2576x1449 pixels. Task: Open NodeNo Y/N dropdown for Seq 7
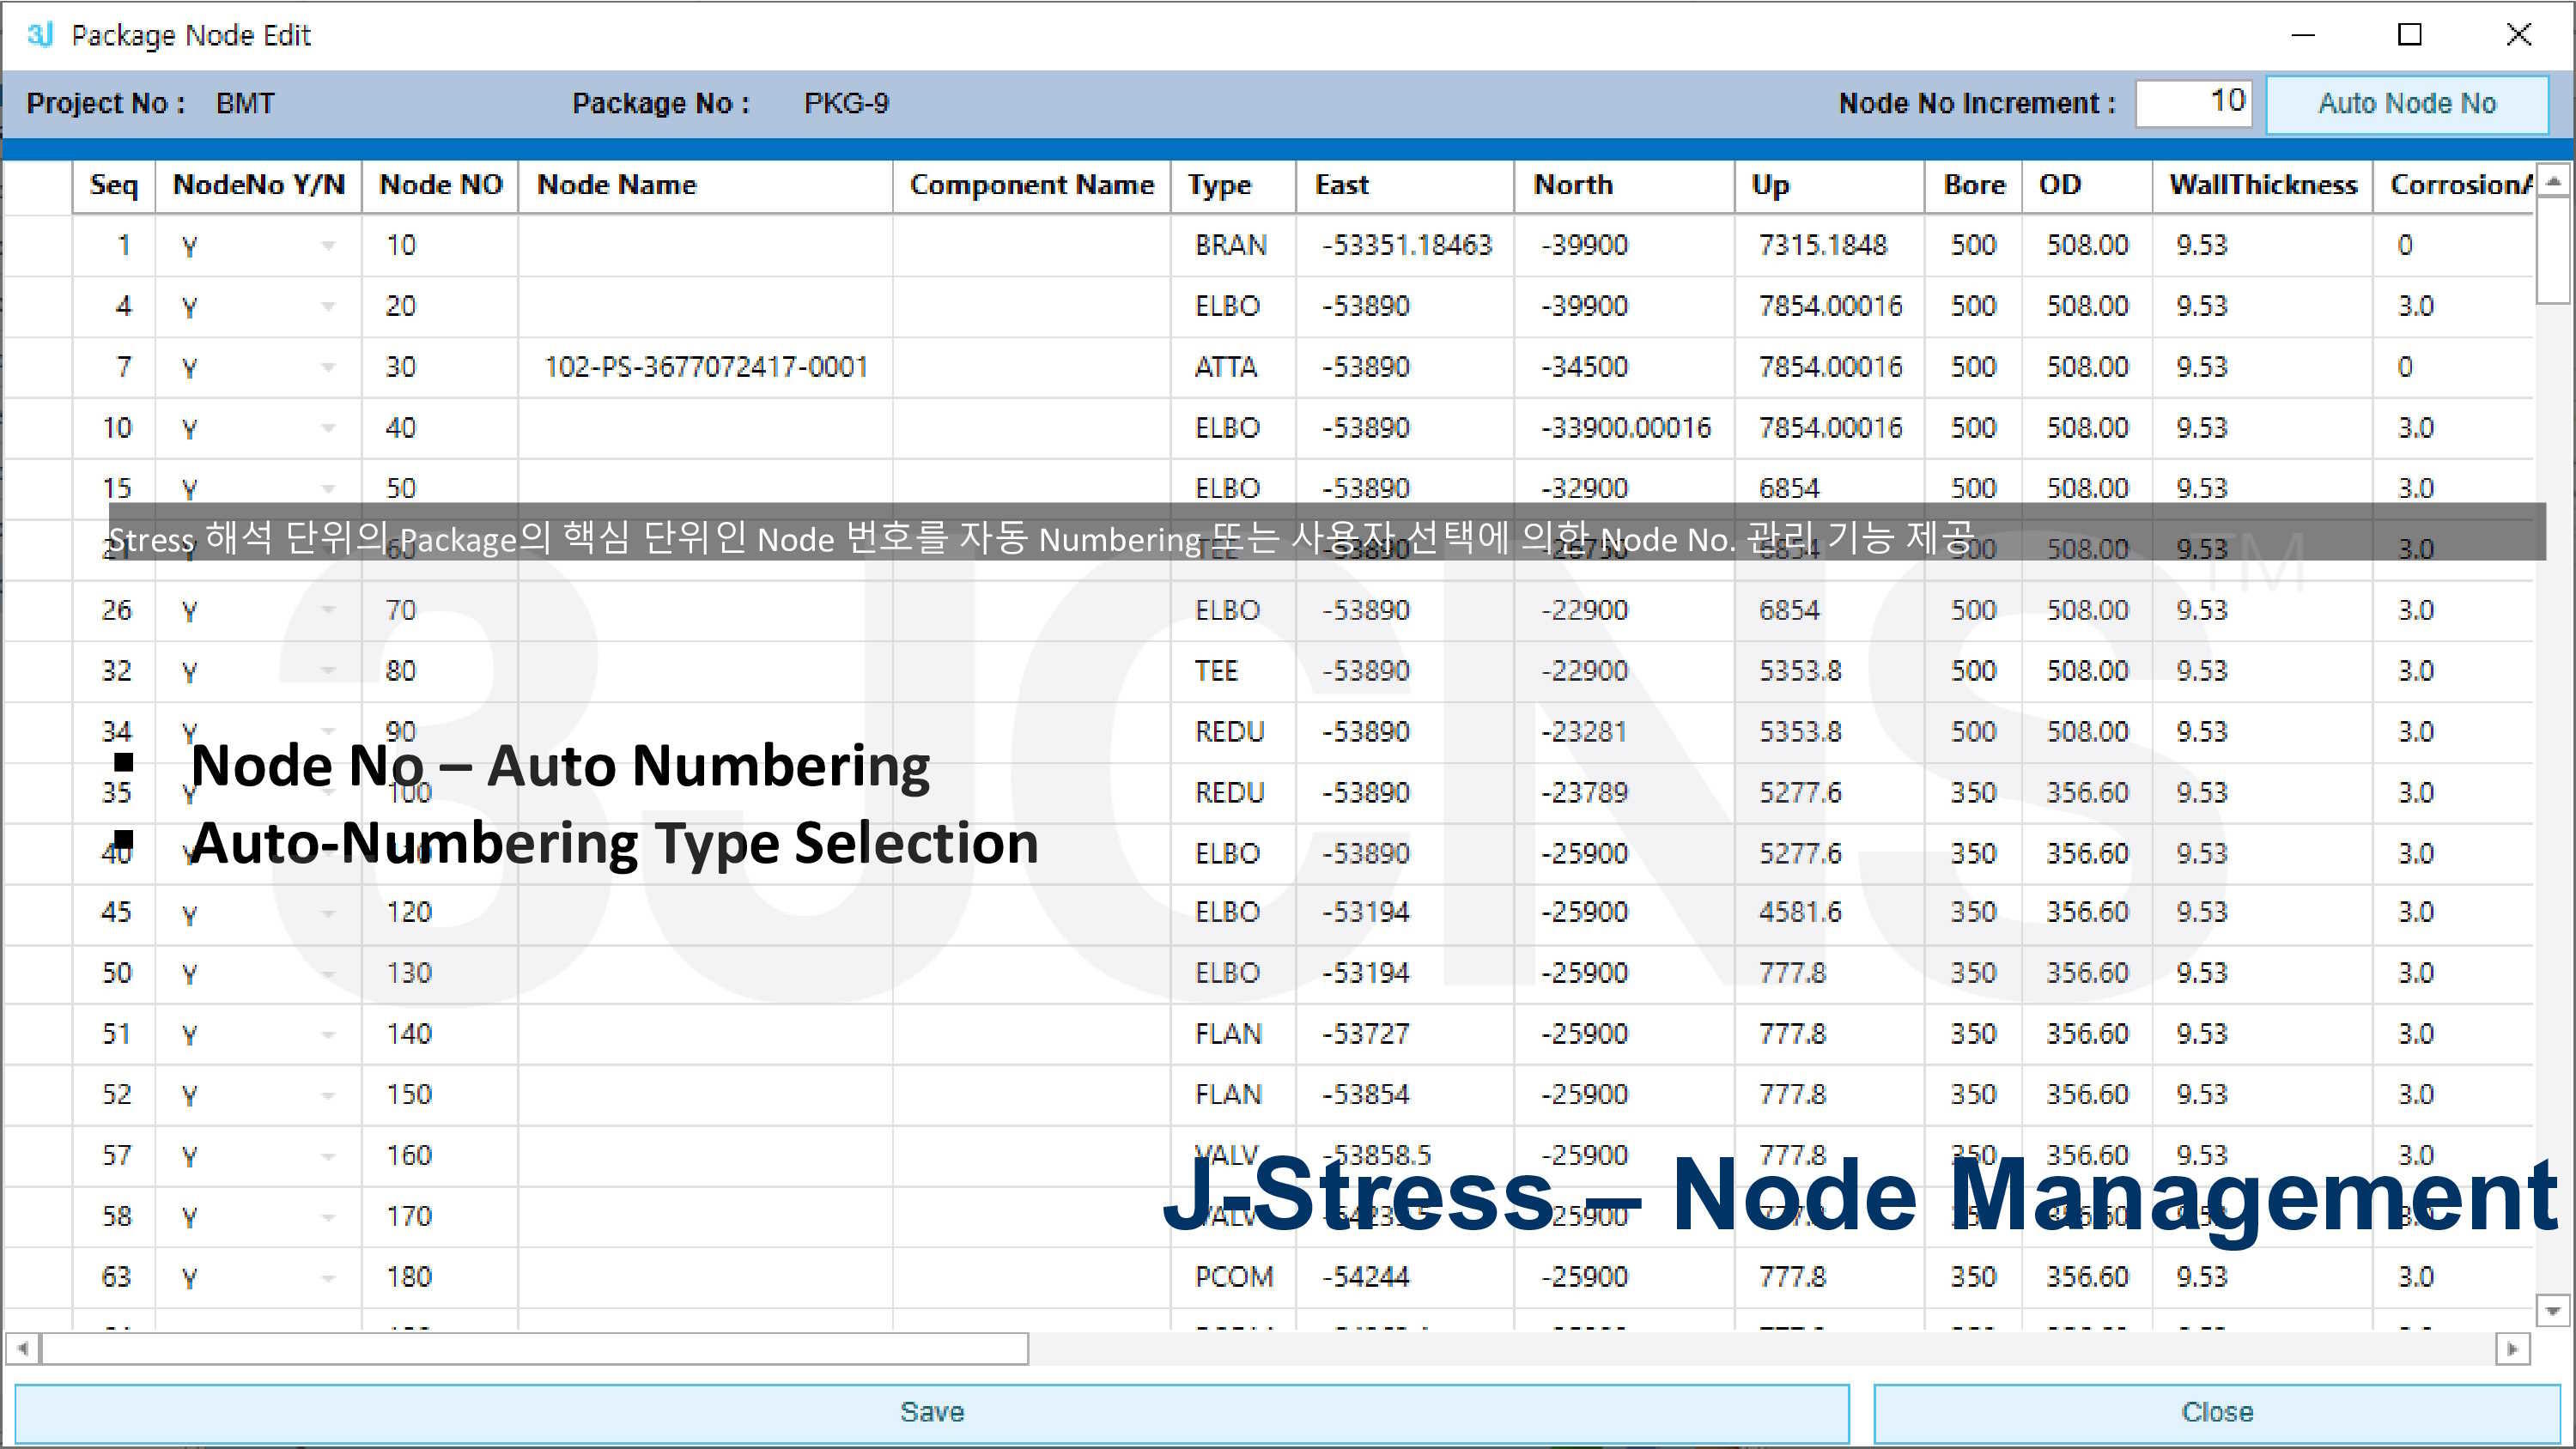pos(327,368)
